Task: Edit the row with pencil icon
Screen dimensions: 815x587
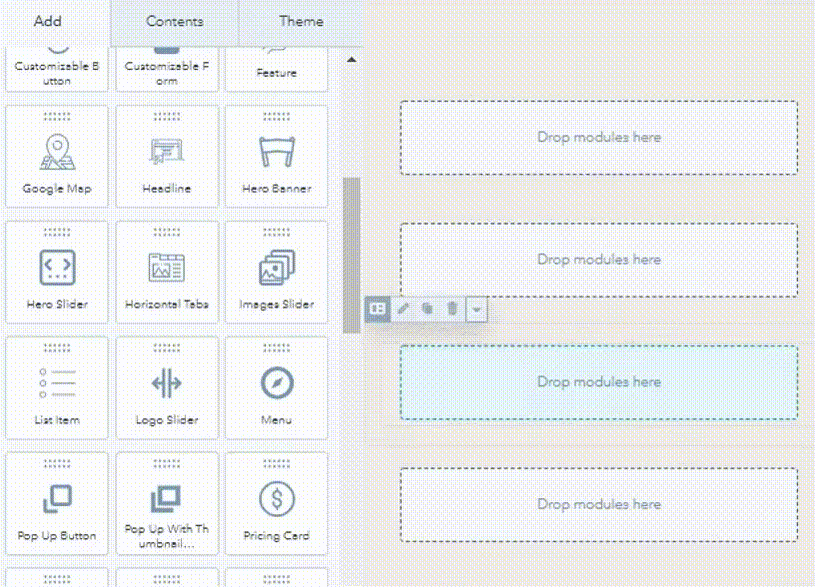Action: tap(403, 309)
